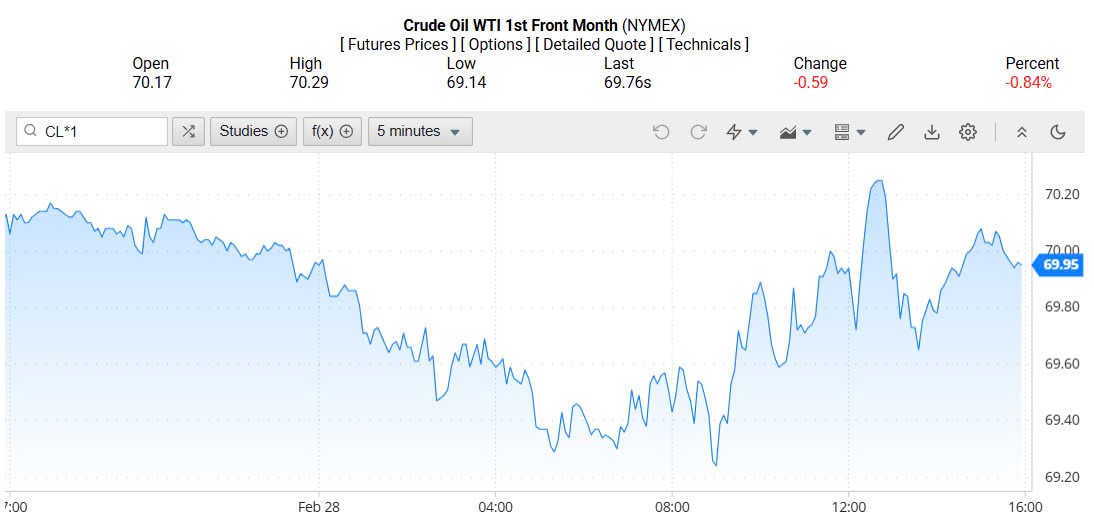Open the Detailed Quote link
Image resolution: width=1094 pixels, height=519 pixels.
pos(595,44)
